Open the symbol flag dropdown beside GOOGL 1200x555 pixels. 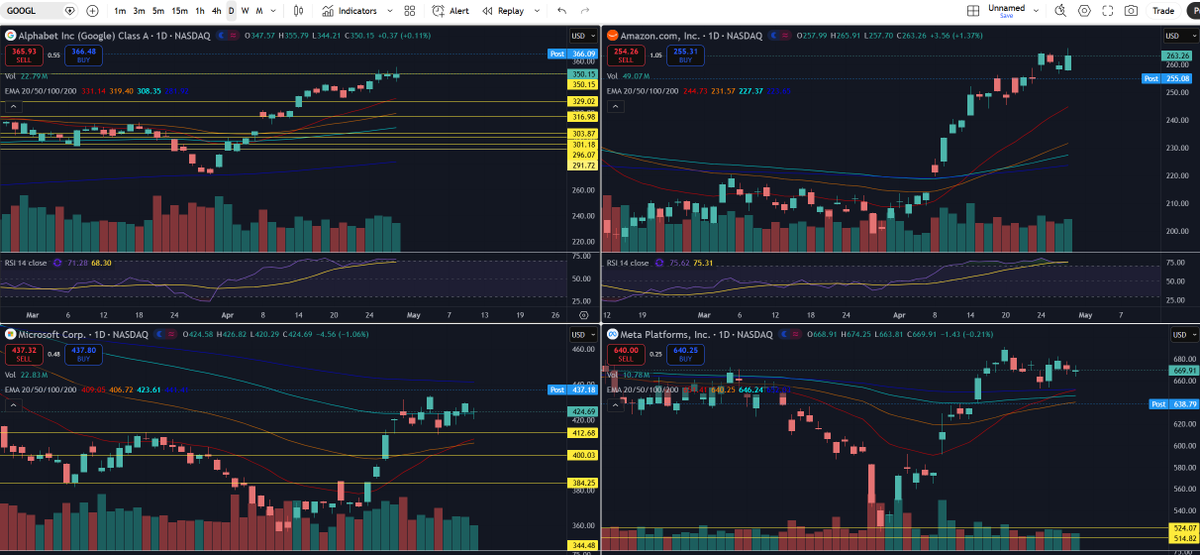(69, 10)
